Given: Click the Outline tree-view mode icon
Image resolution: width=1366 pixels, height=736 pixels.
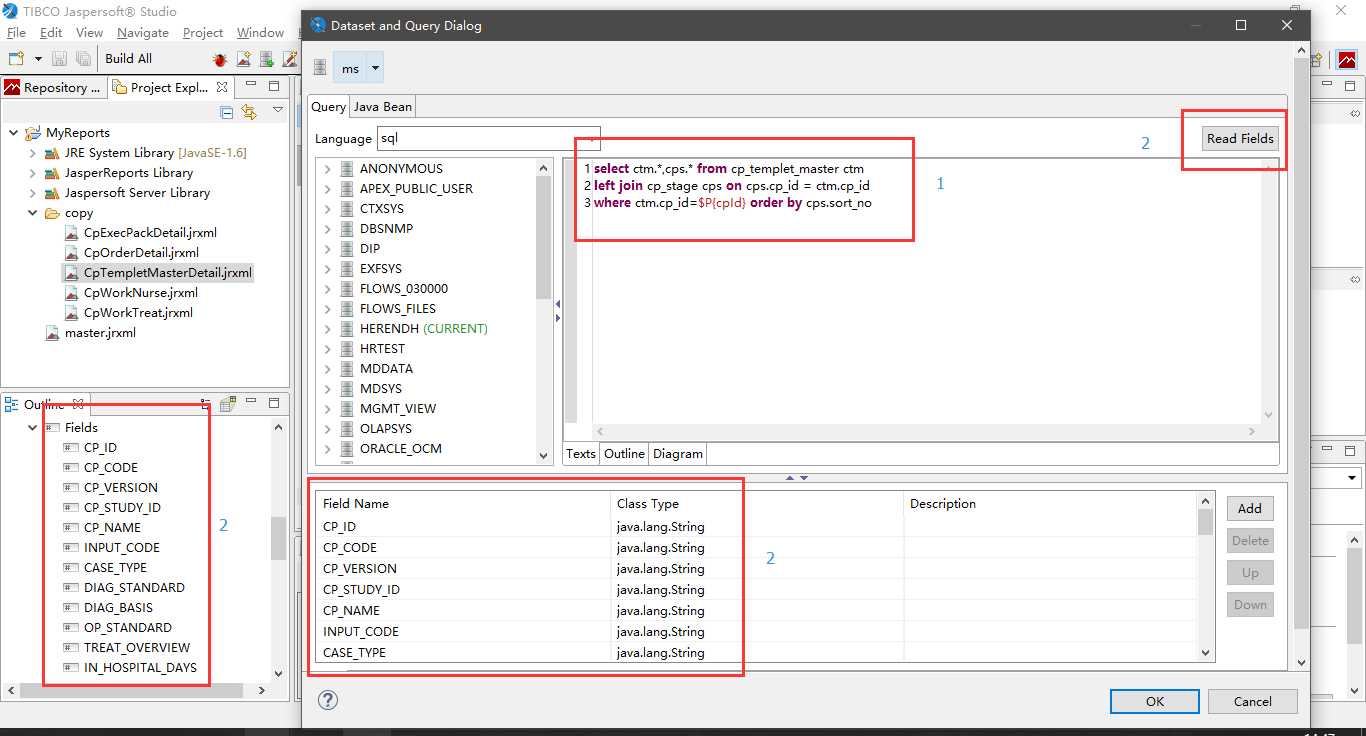Looking at the screenshot, I should click(x=206, y=404).
